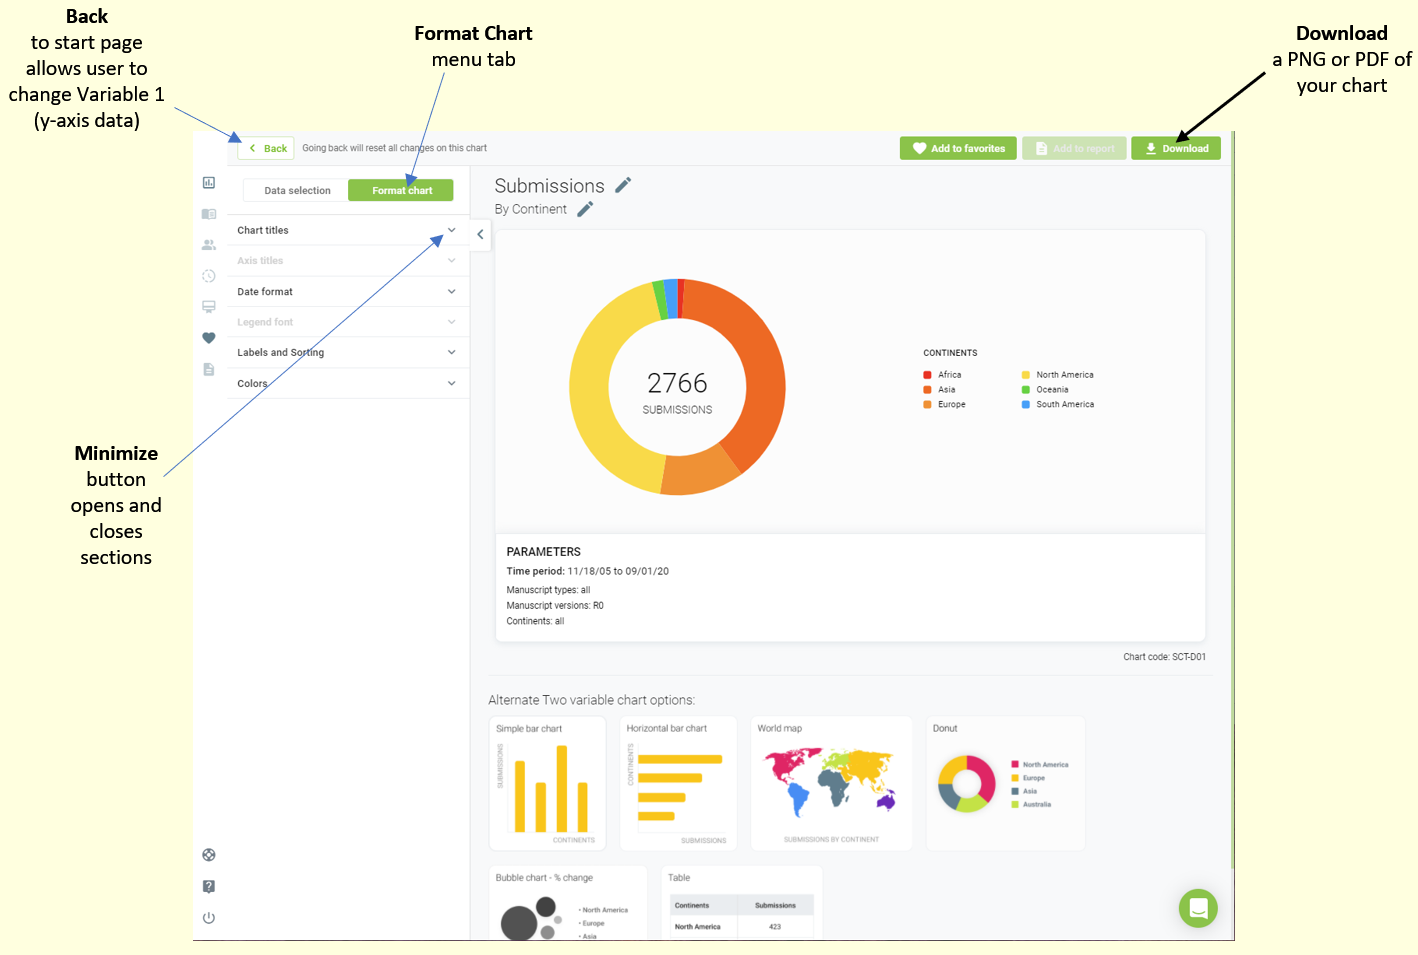Expand the Chart titles section
1418x955 pixels.
click(348, 230)
